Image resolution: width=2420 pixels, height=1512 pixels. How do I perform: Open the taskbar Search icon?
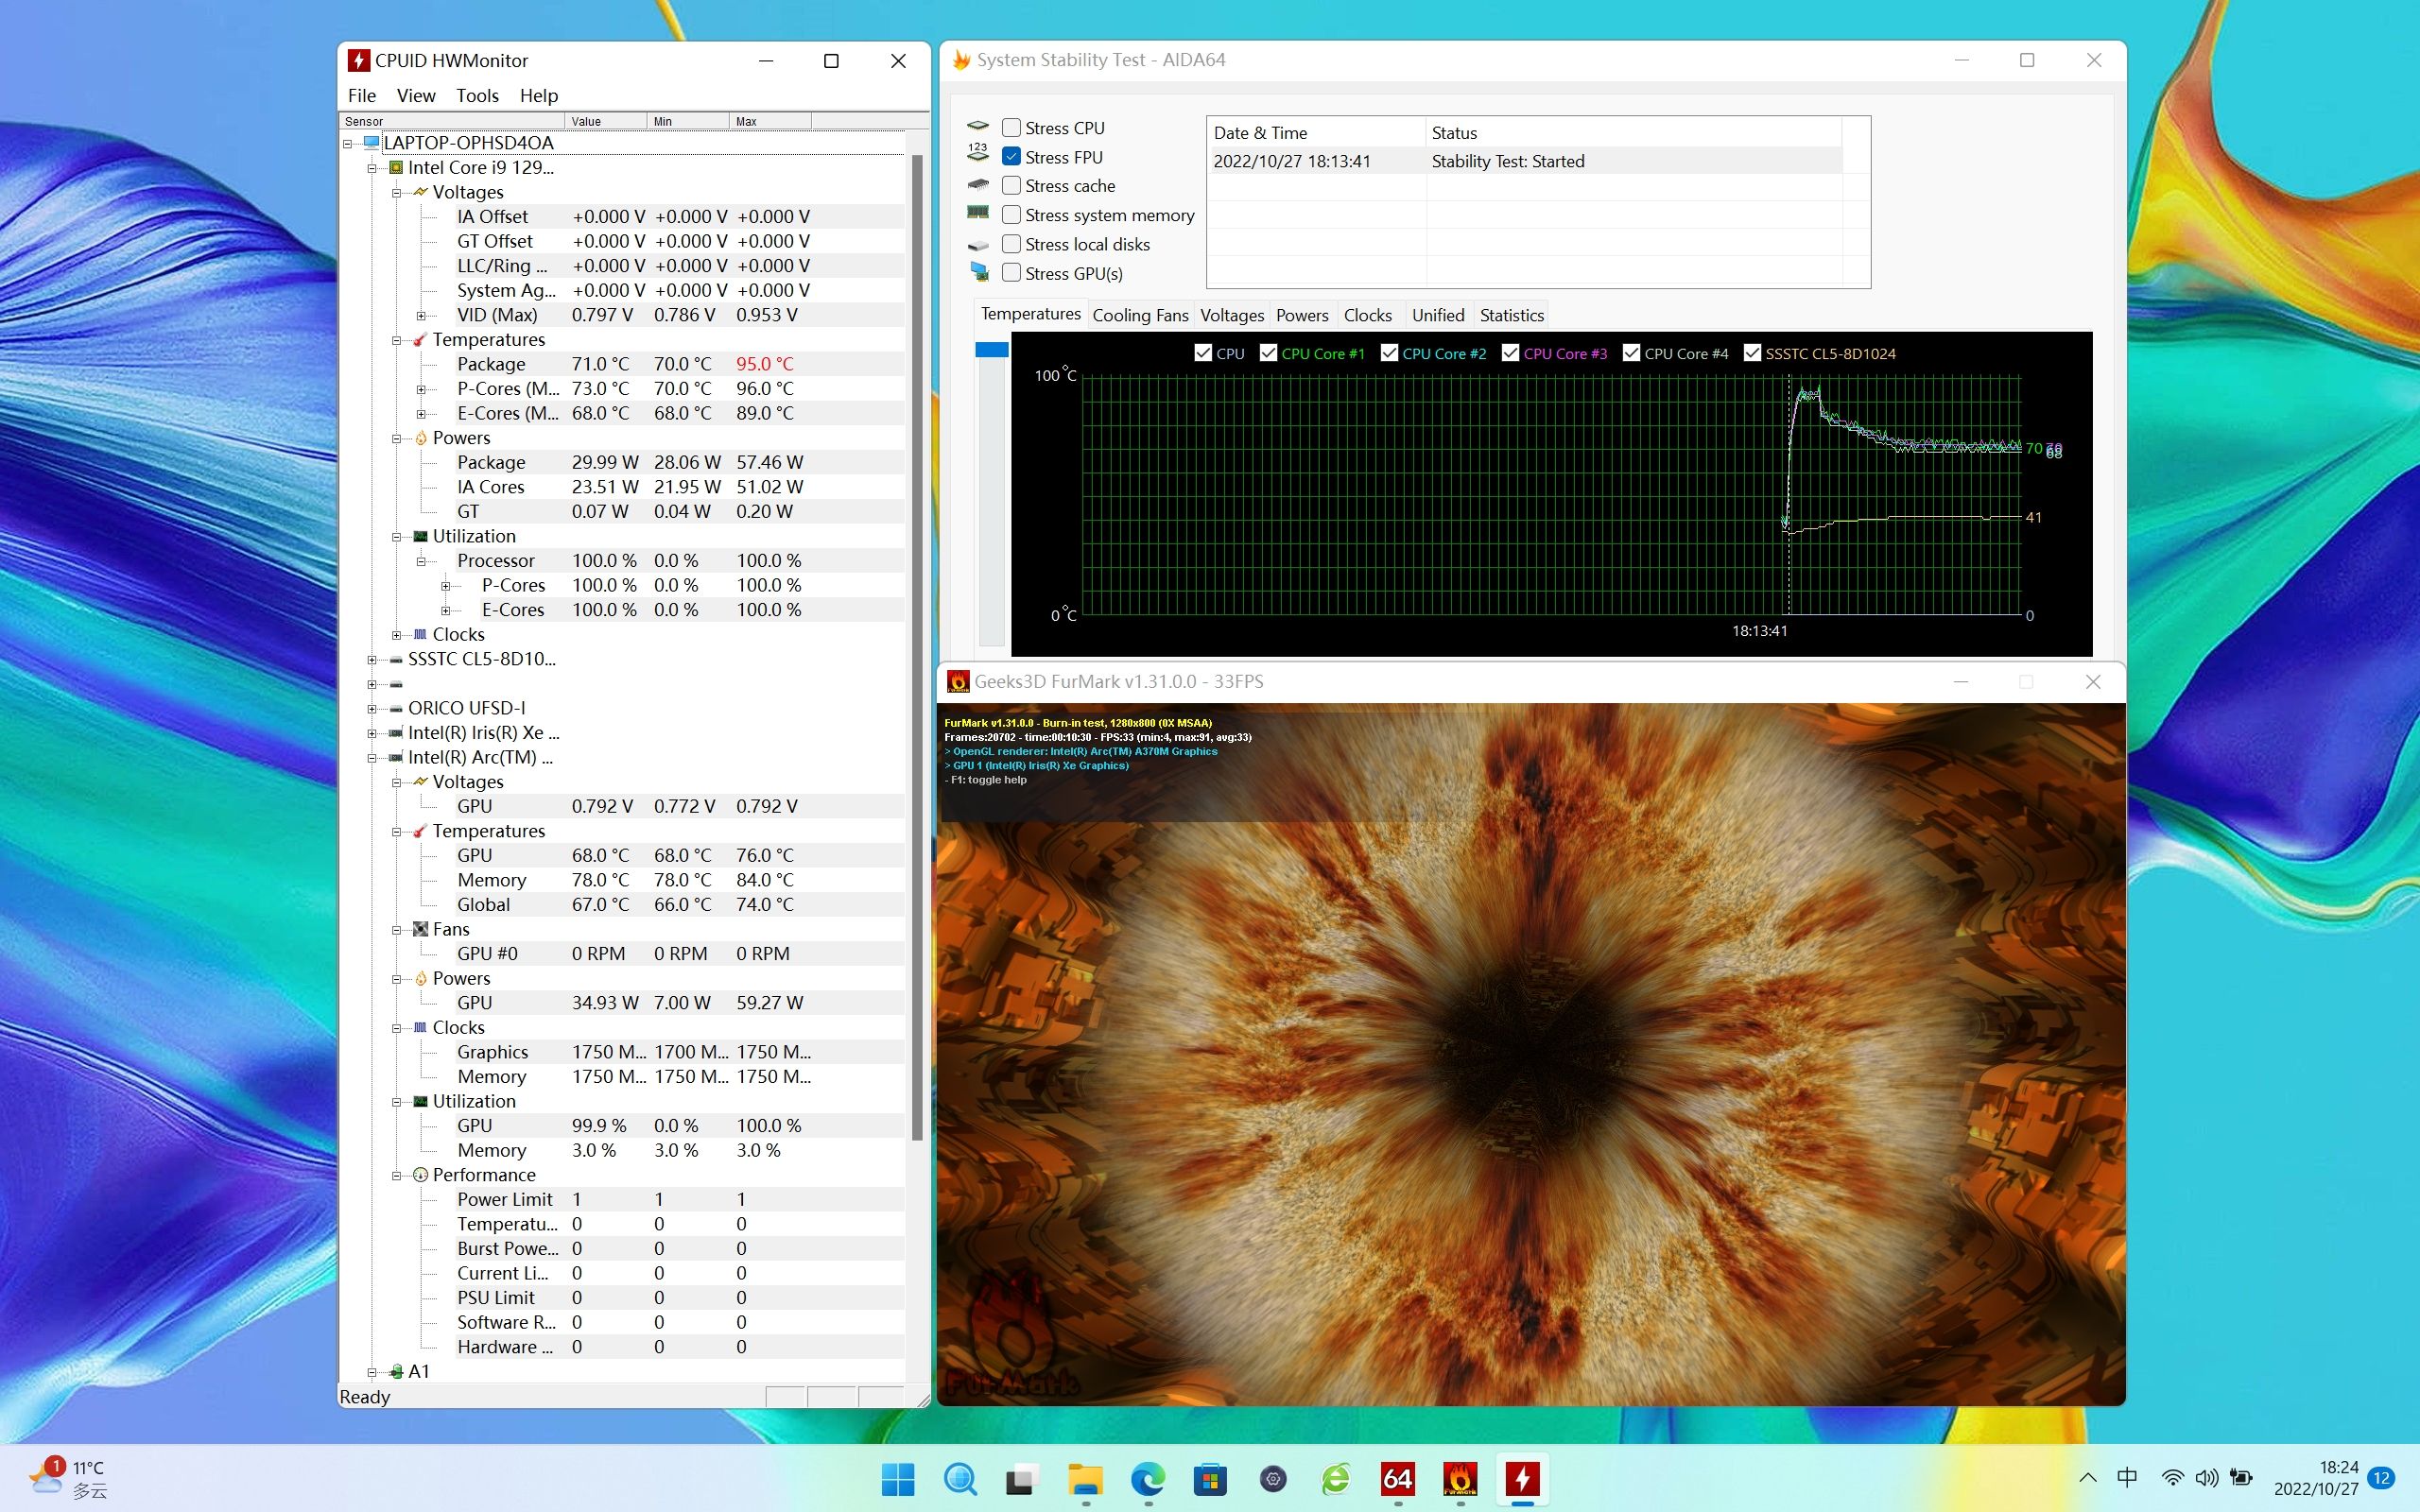click(960, 1478)
